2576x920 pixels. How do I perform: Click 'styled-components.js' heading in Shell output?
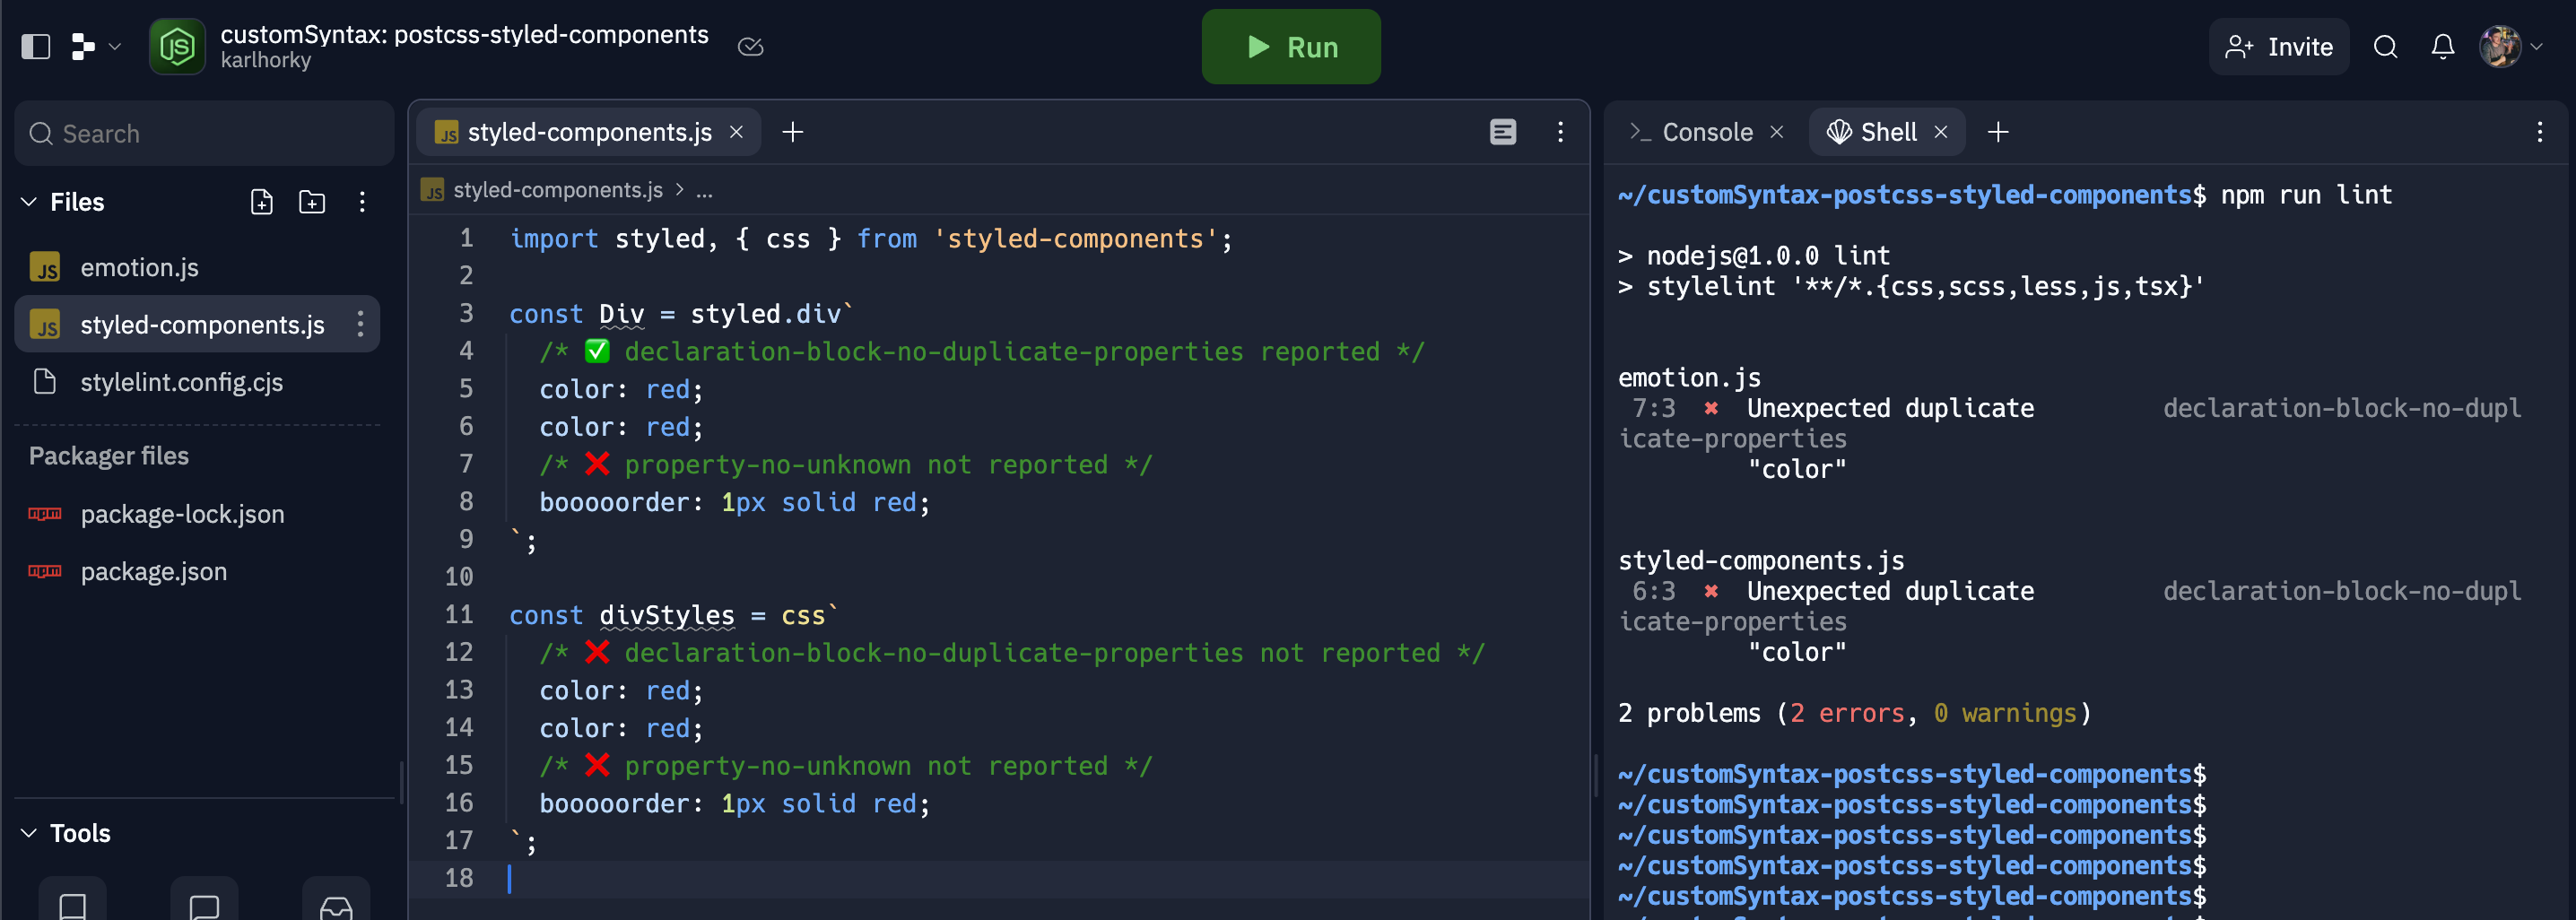1761,561
